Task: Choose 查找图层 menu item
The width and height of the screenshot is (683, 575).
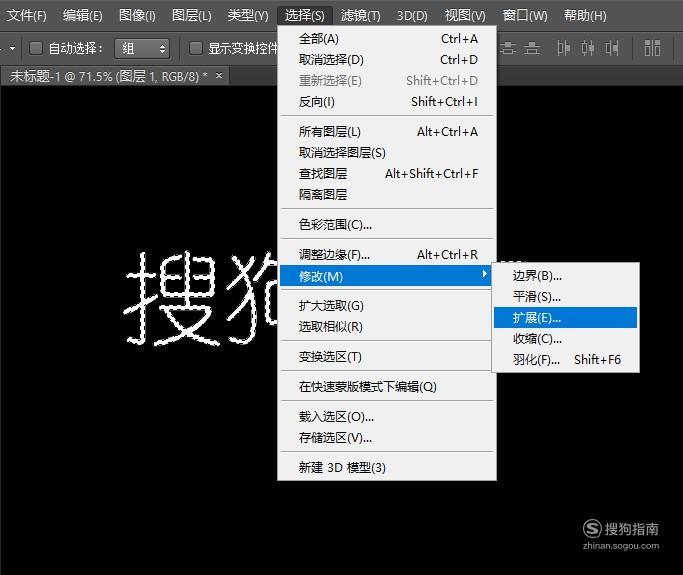Action: pos(387,173)
